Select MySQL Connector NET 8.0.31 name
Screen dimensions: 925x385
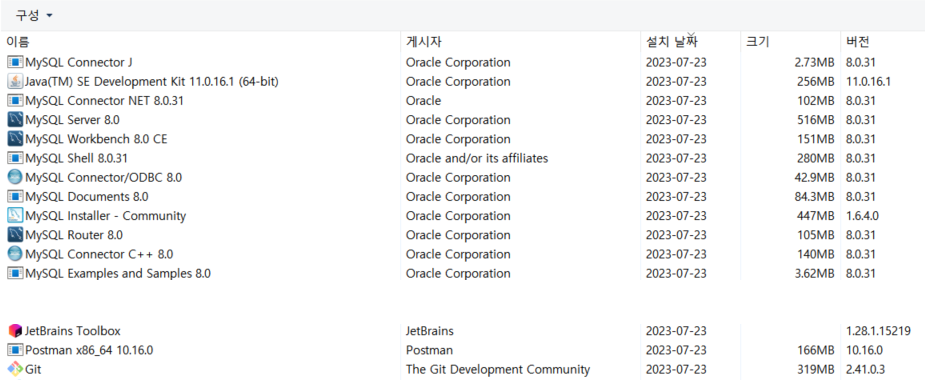(104, 101)
